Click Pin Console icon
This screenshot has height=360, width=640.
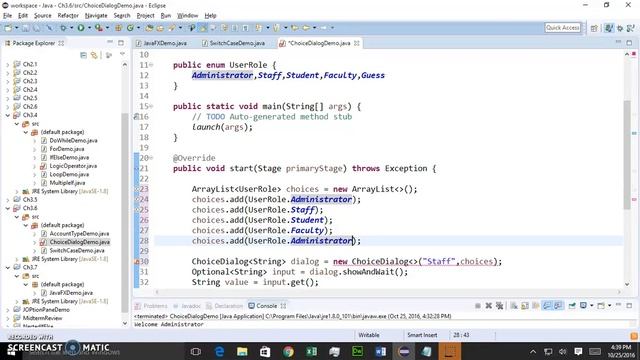pos(572,306)
